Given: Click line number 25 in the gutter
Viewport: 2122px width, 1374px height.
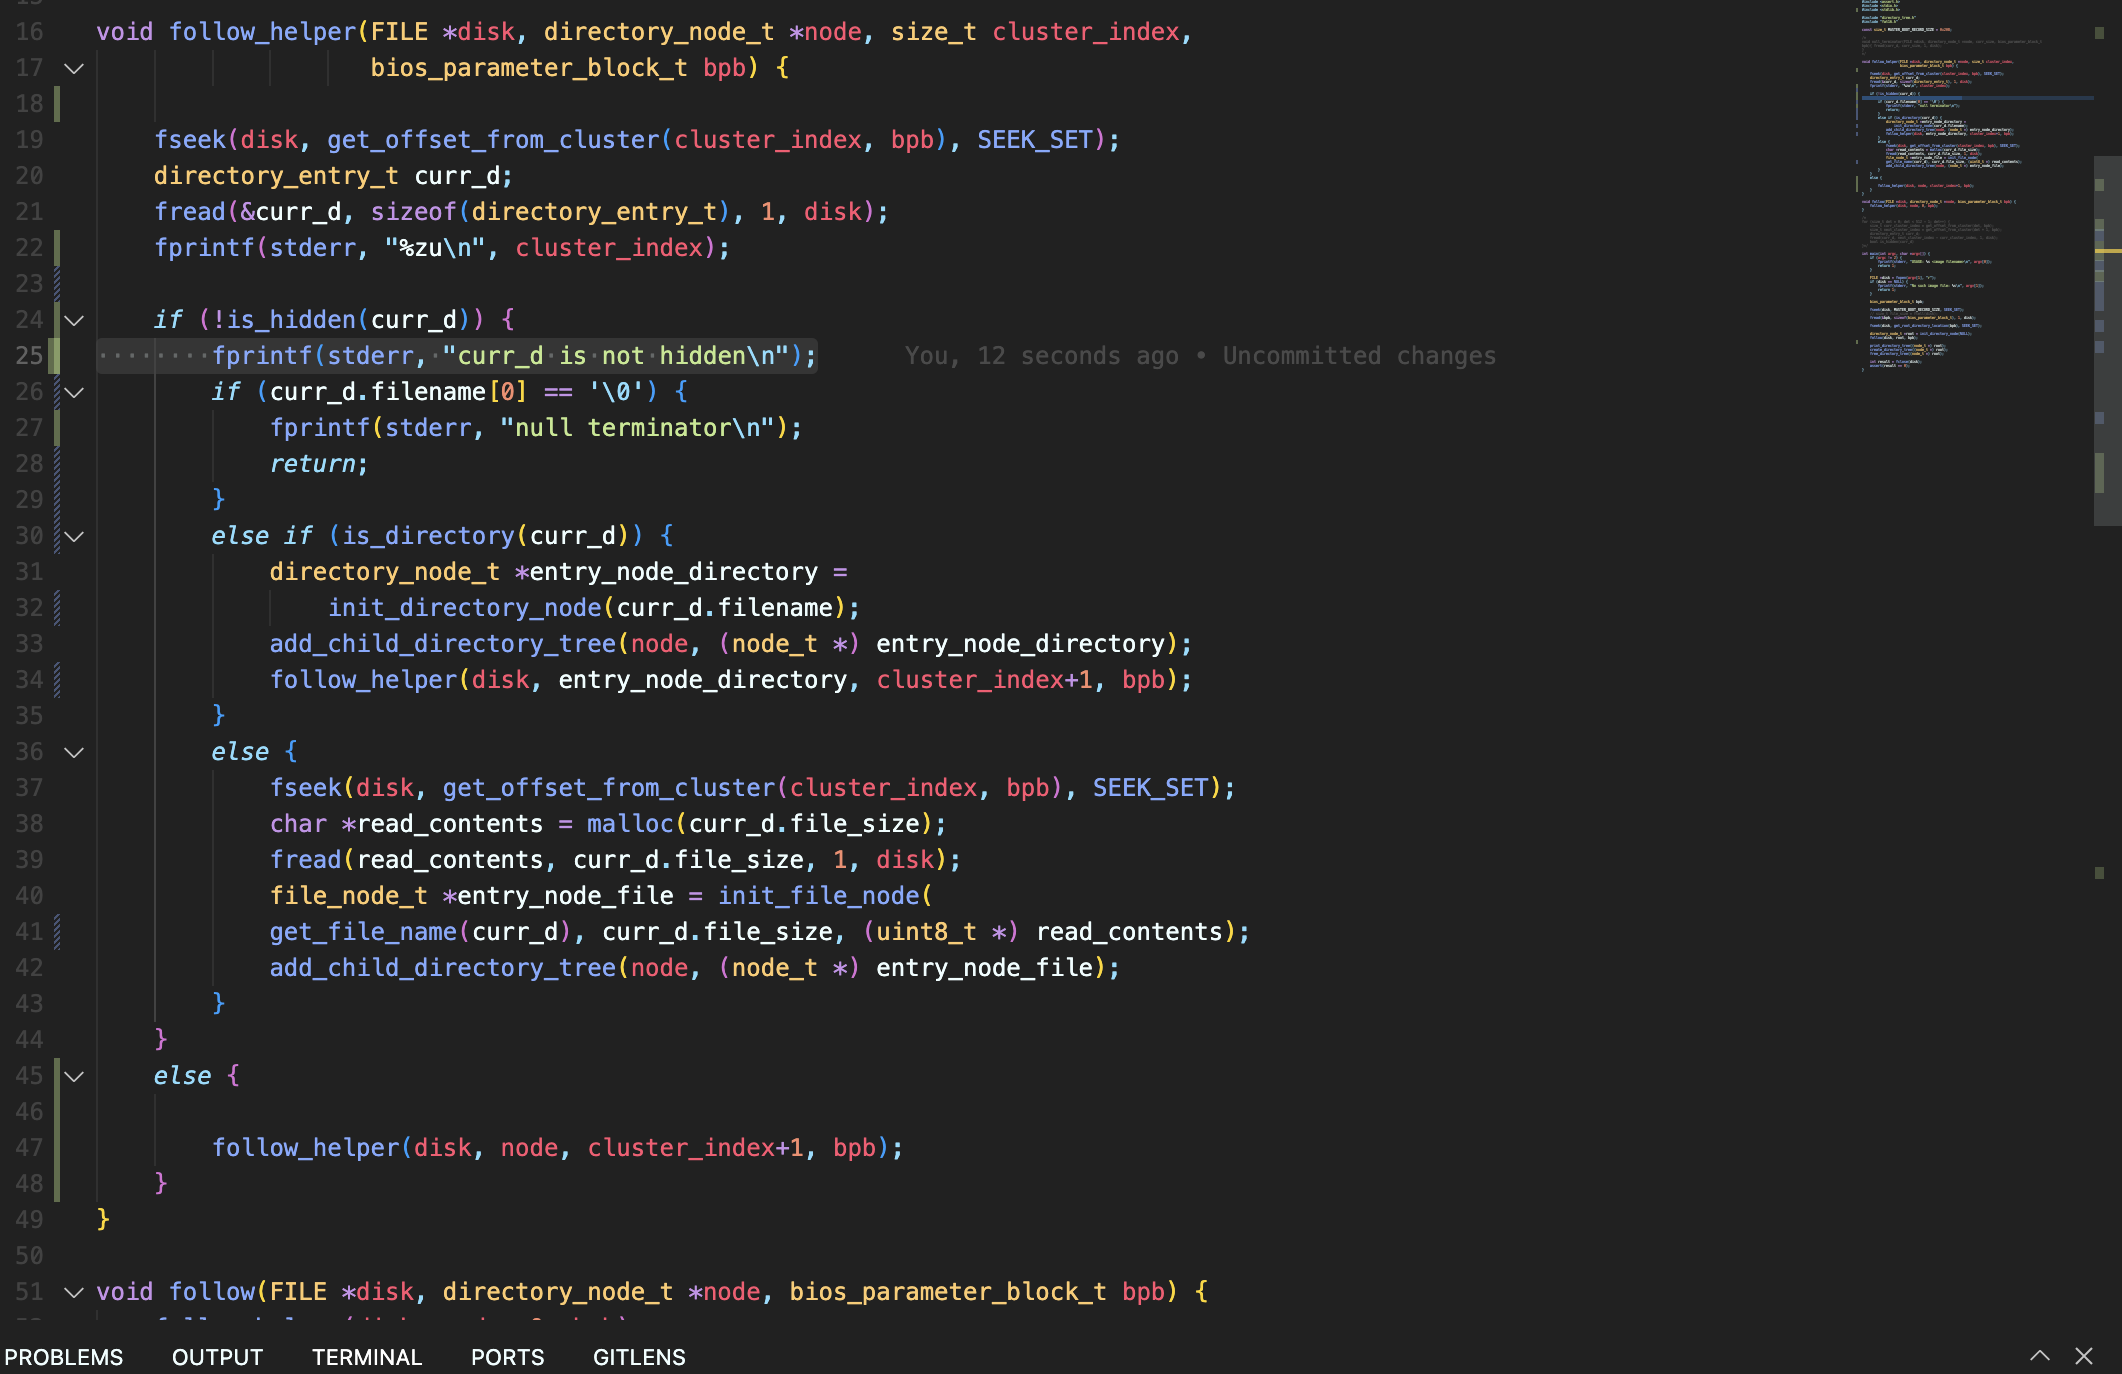Looking at the screenshot, I should pos(29,356).
